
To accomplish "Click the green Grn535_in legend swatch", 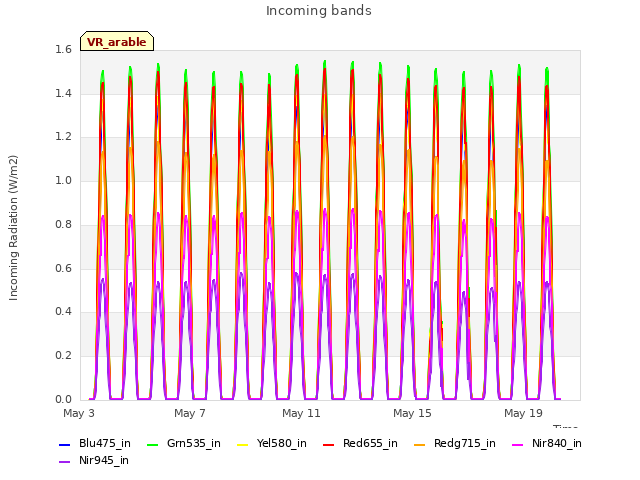I will [152, 444].
